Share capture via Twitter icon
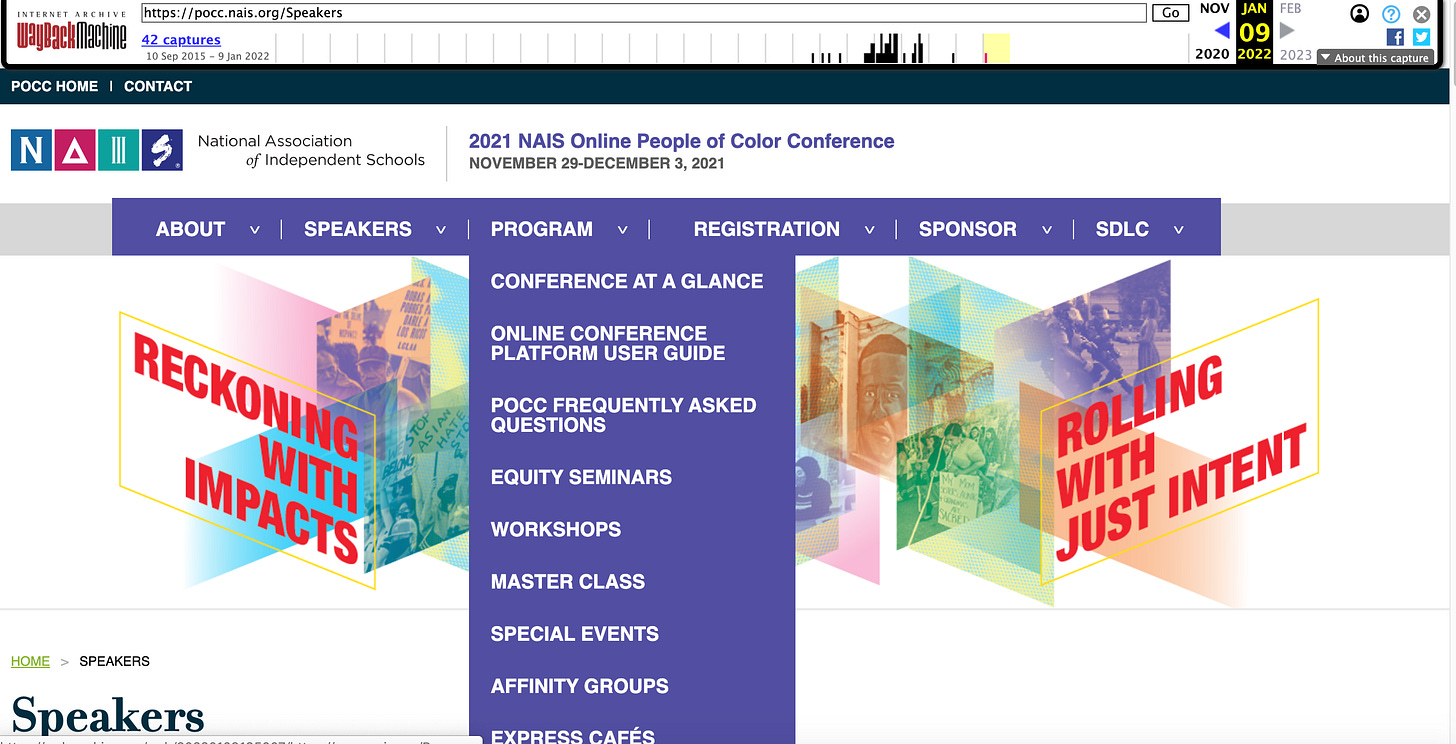Viewport: 1456px width, 744px height. point(1421,37)
